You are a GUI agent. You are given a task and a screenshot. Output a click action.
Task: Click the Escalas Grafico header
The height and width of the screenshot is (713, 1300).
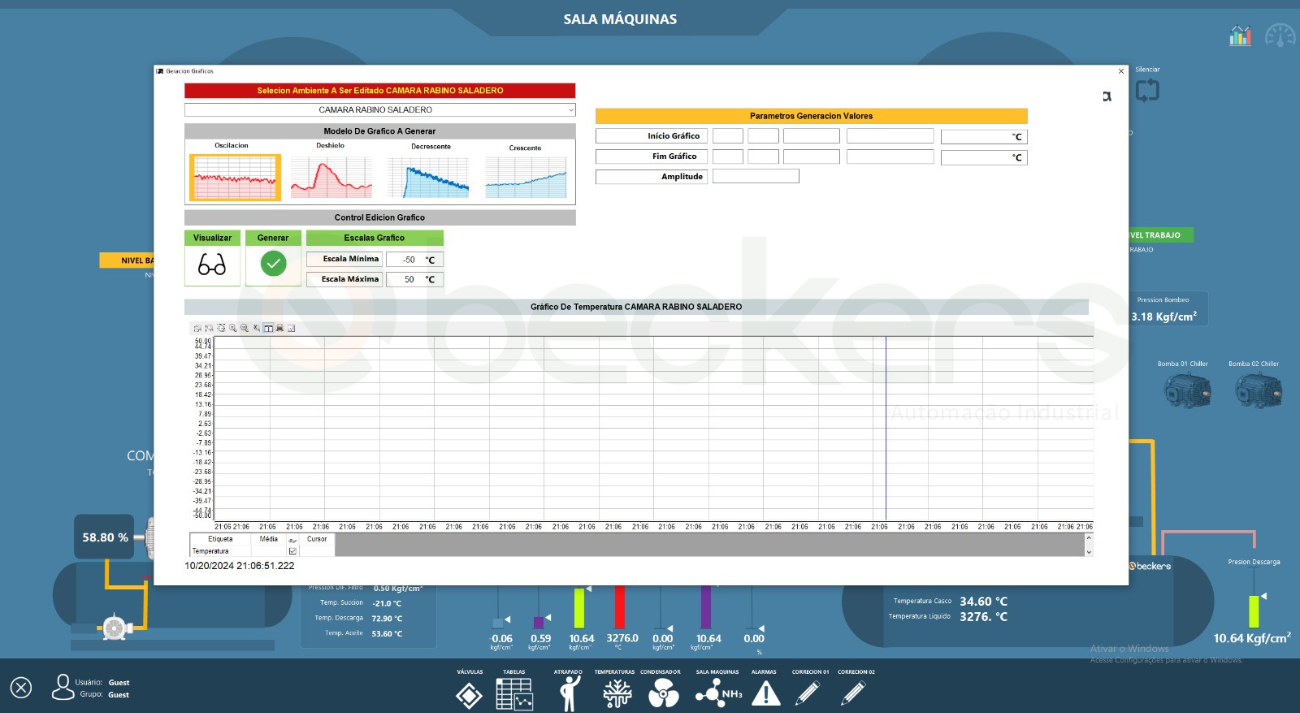click(x=375, y=238)
